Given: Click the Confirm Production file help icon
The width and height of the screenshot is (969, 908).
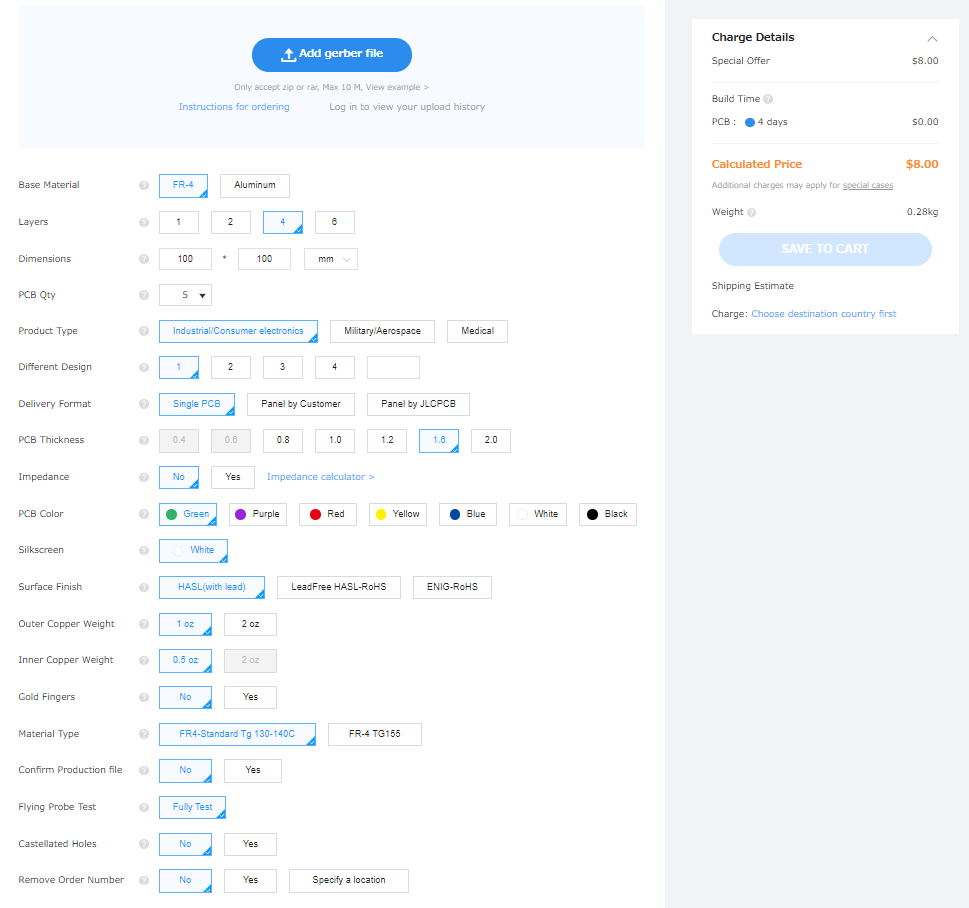Looking at the screenshot, I should tap(144, 771).
